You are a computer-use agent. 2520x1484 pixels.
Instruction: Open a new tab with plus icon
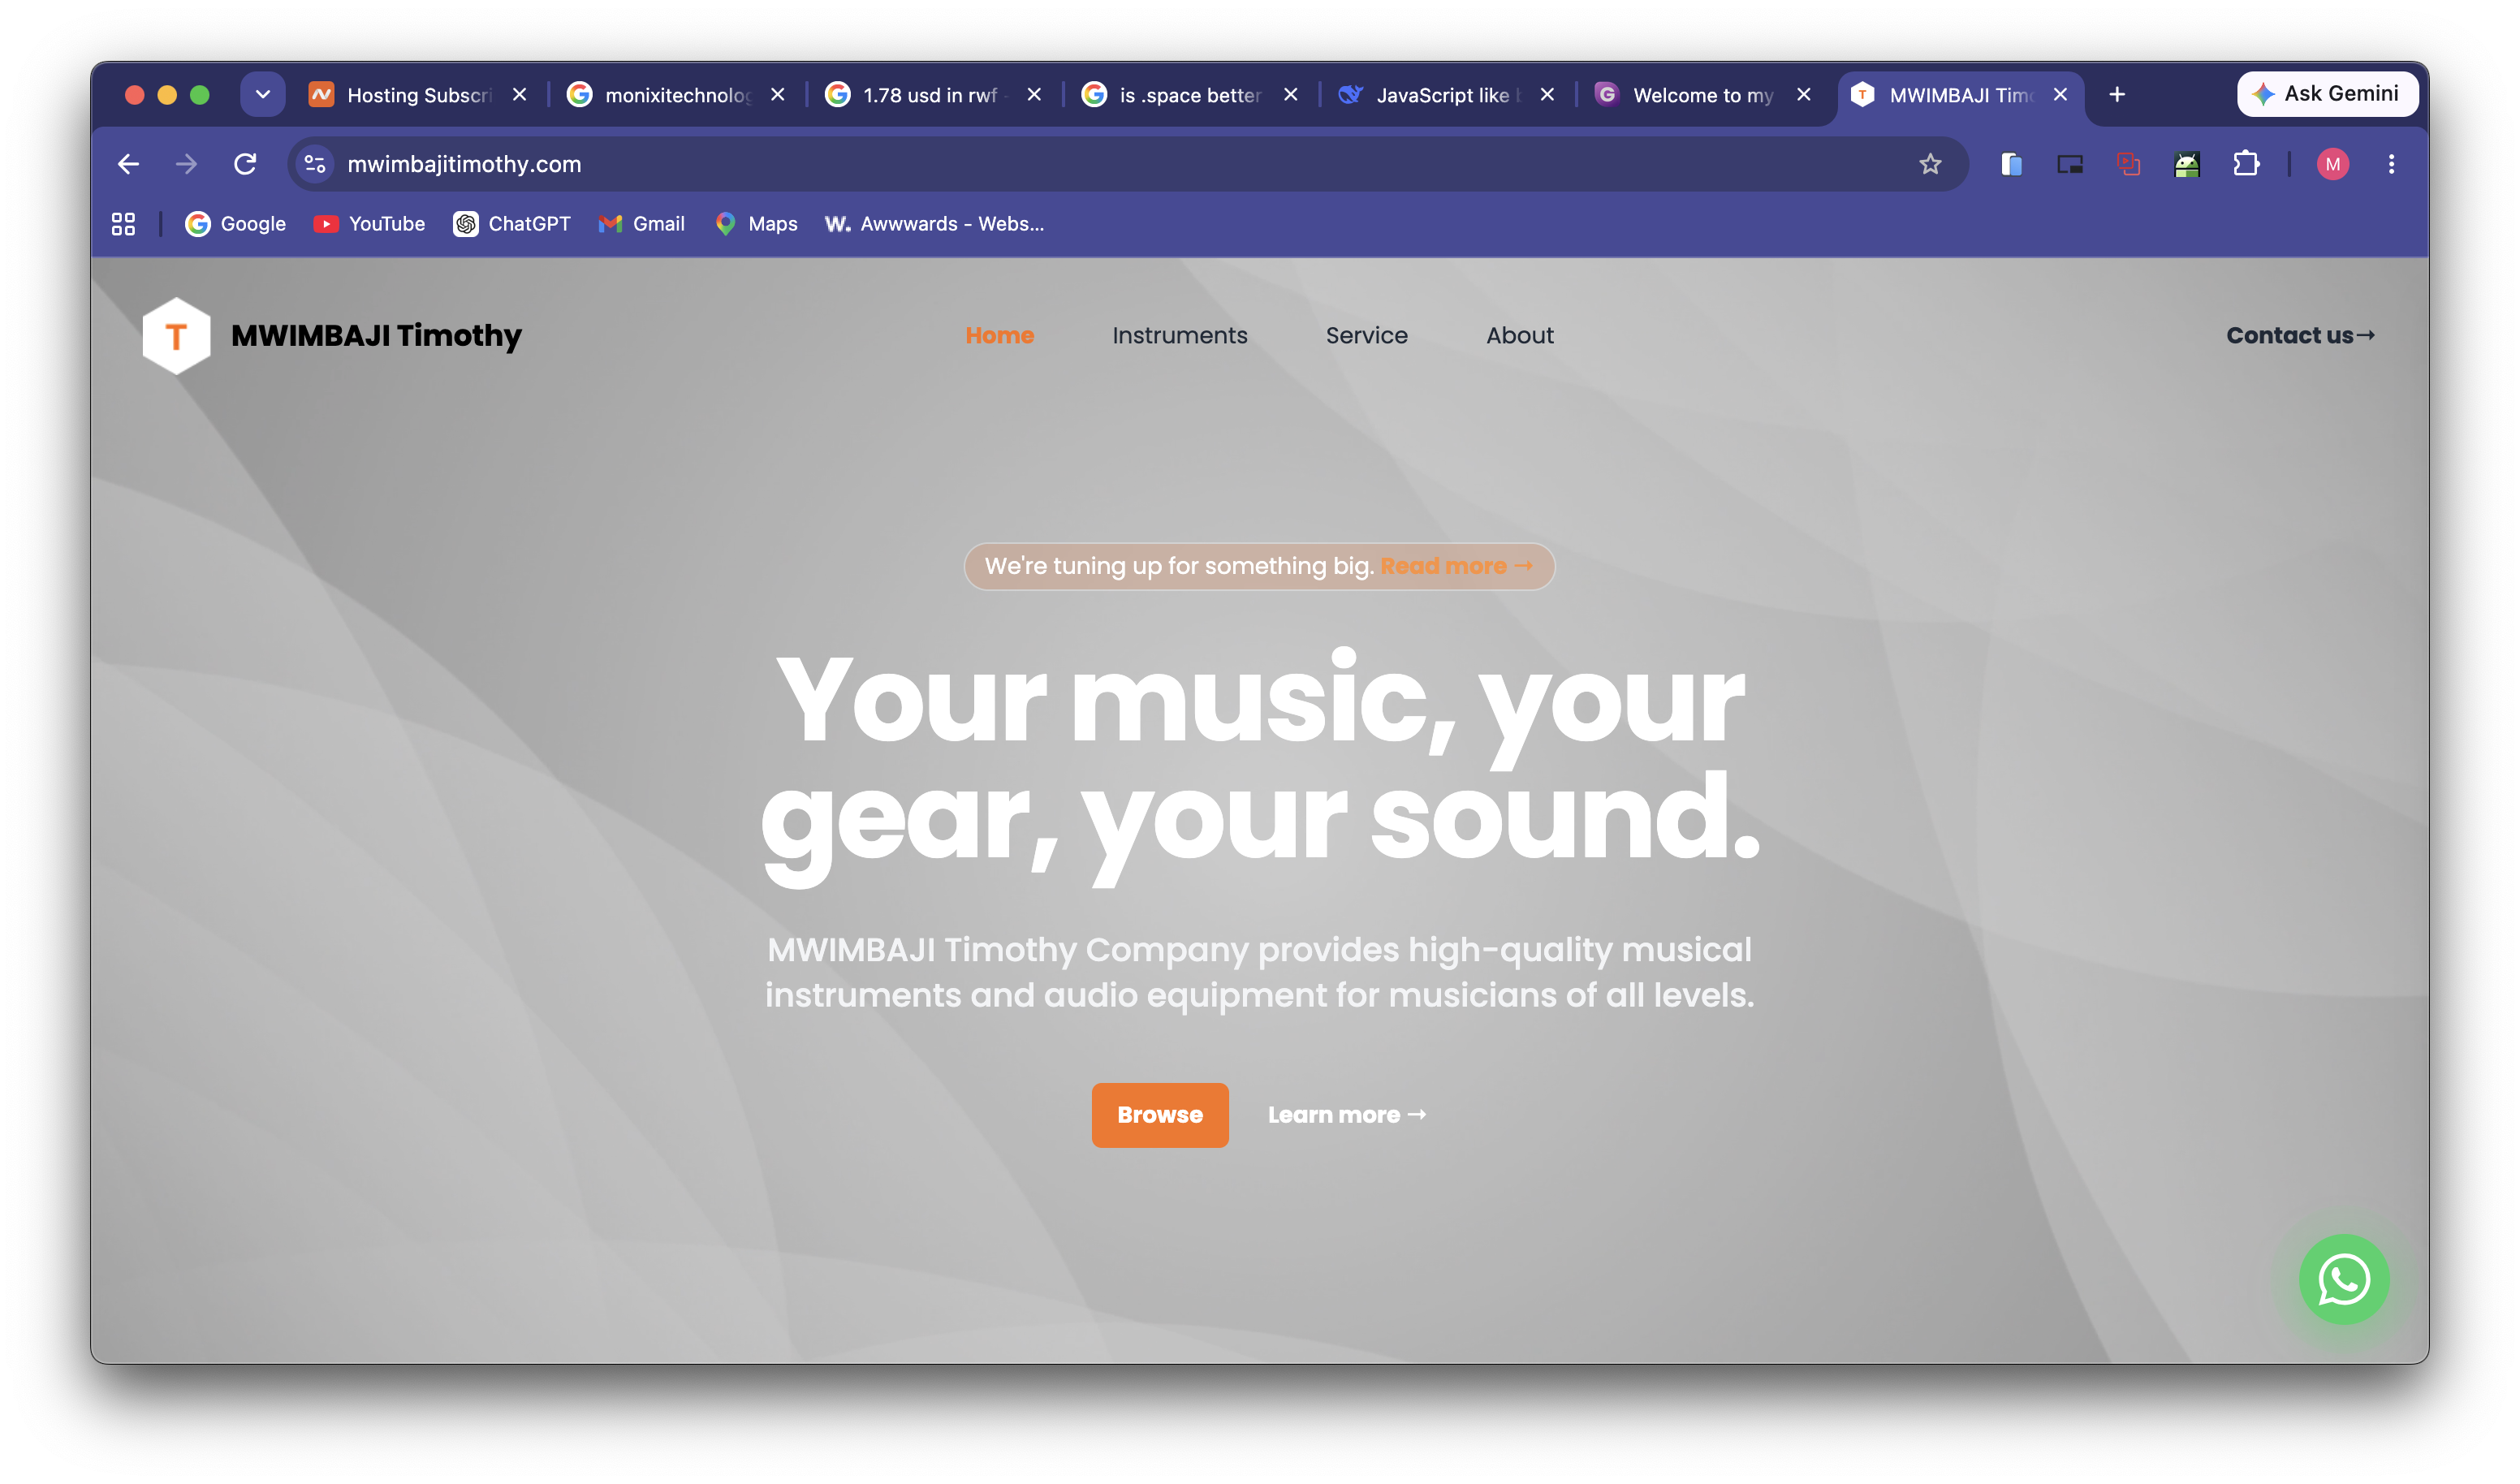(2117, 95)
